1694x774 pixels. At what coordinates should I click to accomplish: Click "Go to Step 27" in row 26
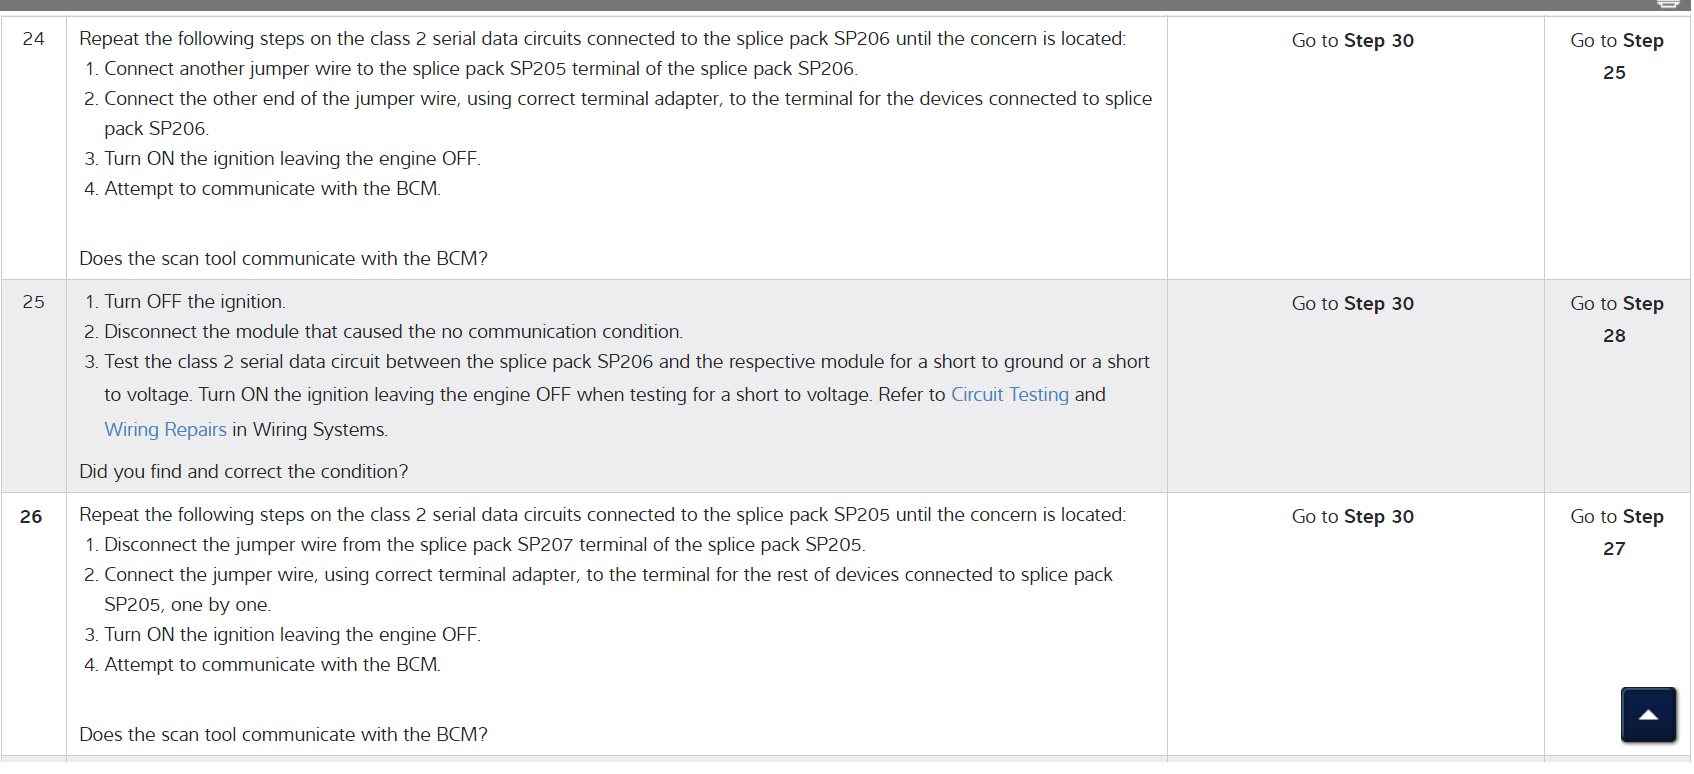click(1615, 532)
